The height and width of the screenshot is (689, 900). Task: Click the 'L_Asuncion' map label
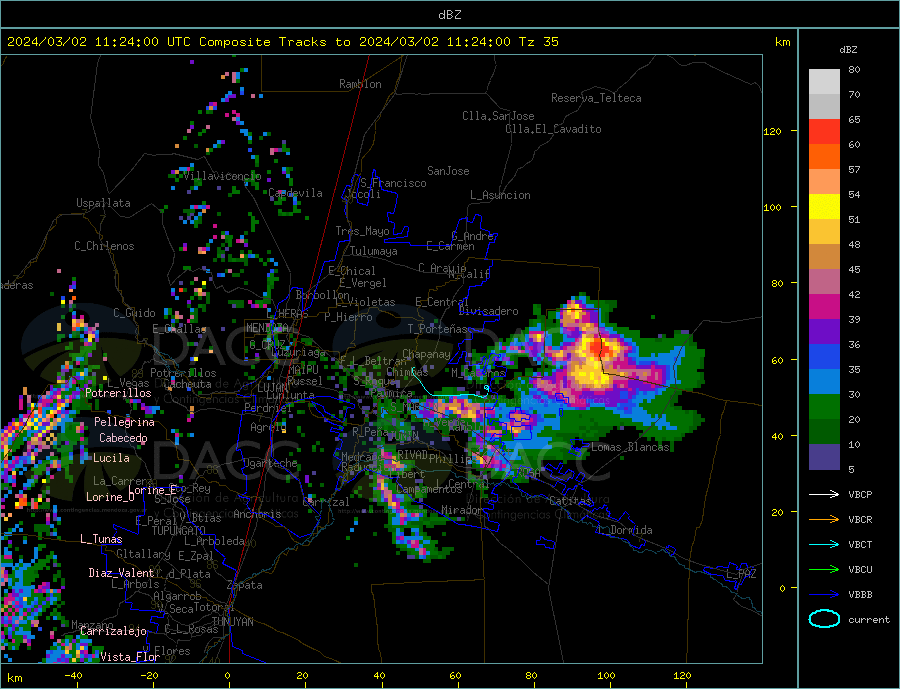click(500, 195)
